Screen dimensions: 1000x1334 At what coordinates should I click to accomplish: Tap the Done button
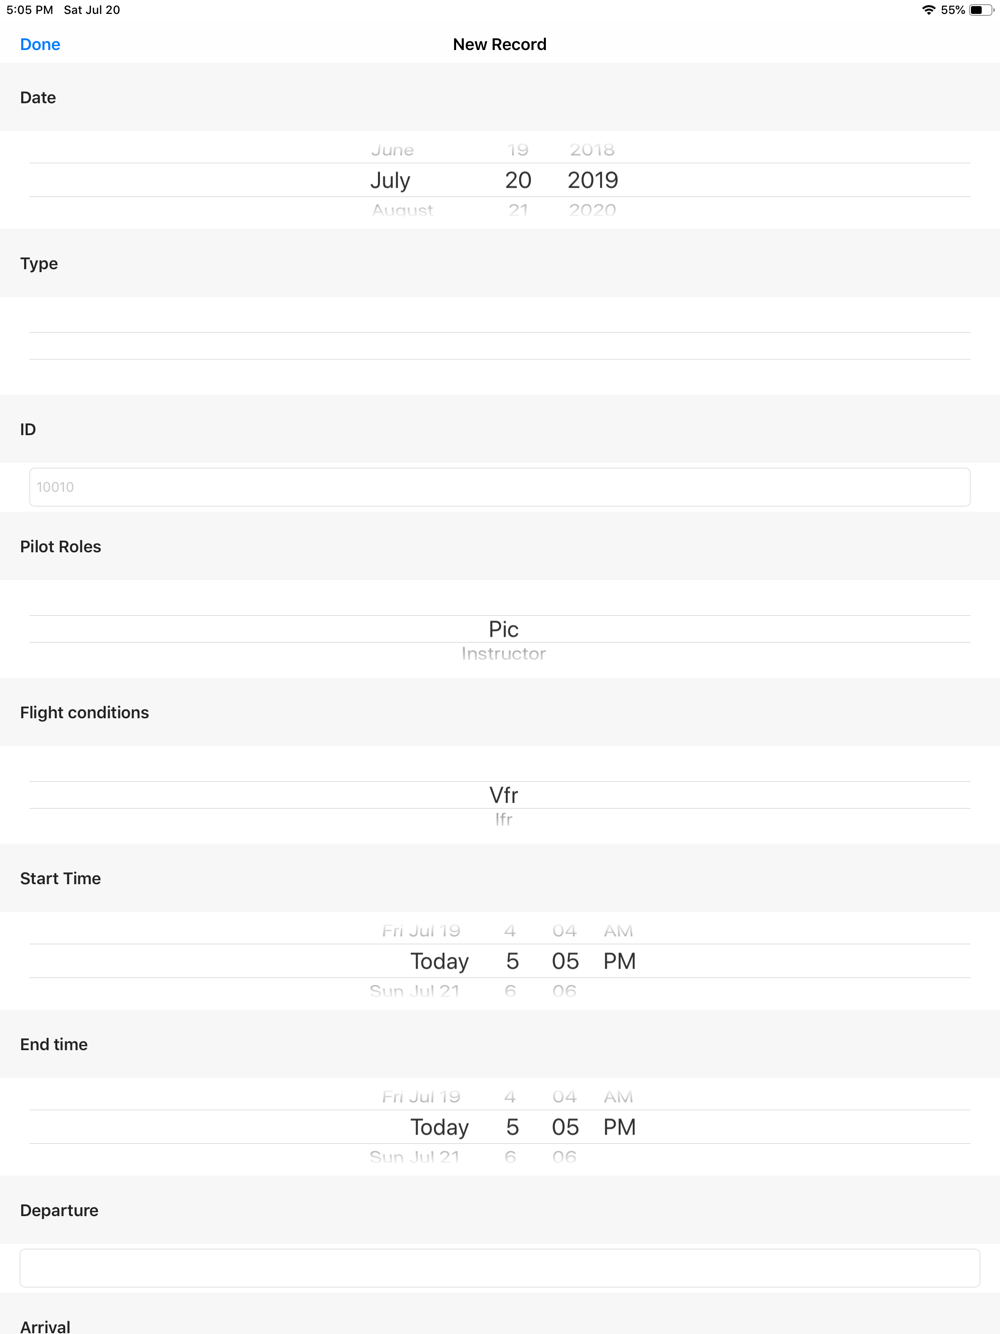pos(40,44)
